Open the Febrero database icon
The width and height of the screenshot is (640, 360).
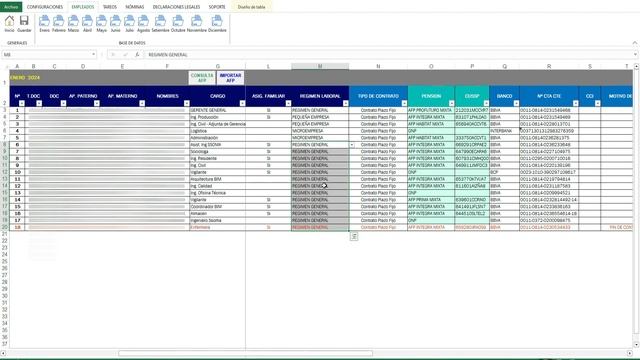pyautogui.click(x=59, y=24)
